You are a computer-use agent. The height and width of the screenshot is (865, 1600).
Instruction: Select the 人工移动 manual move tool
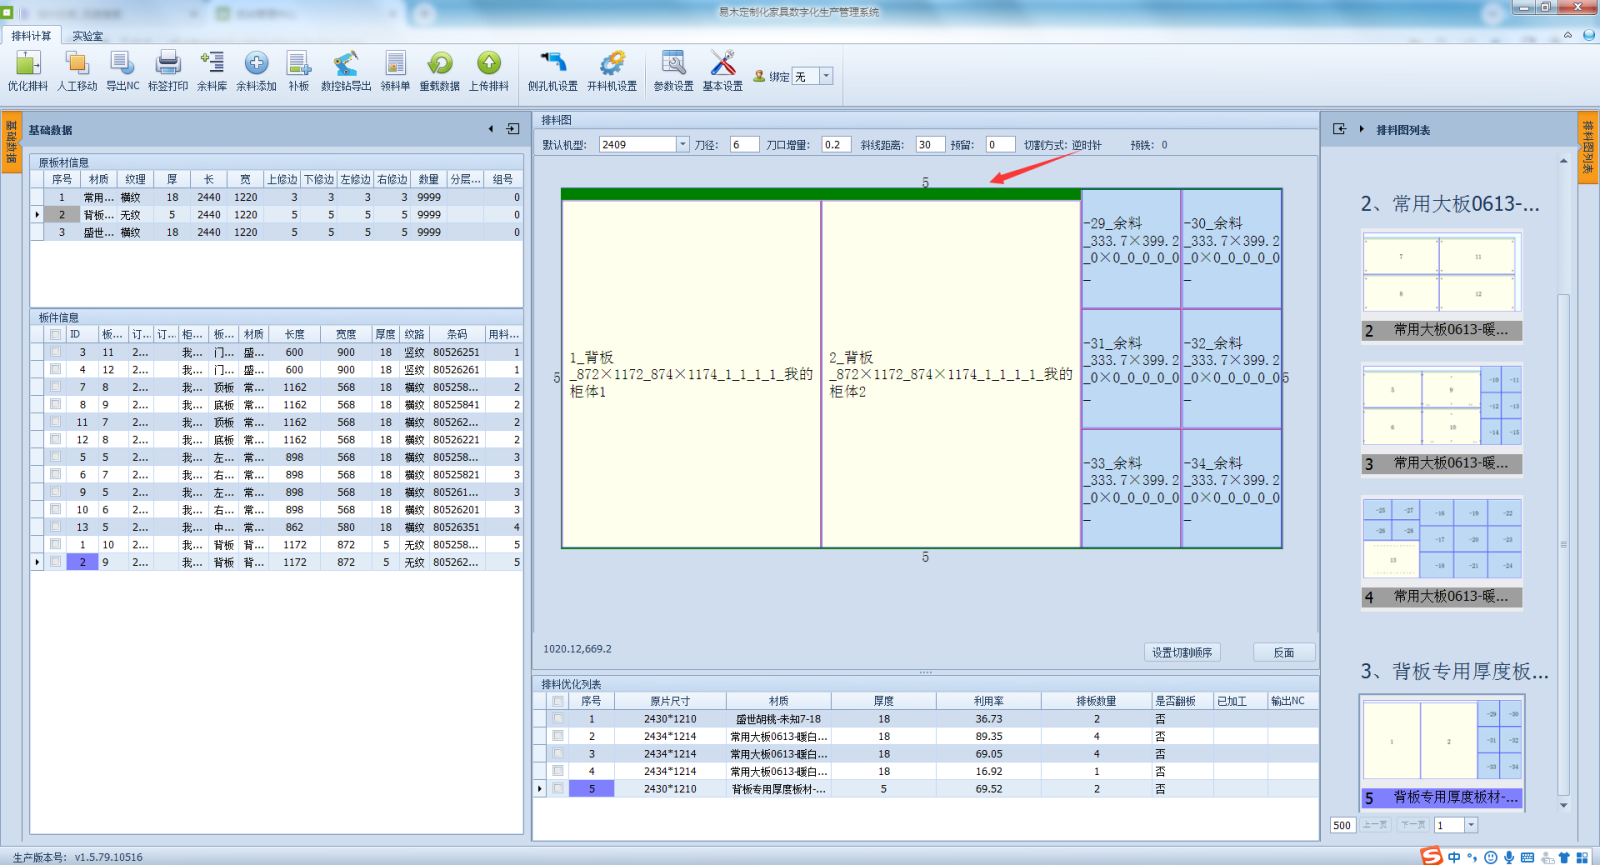77,71
